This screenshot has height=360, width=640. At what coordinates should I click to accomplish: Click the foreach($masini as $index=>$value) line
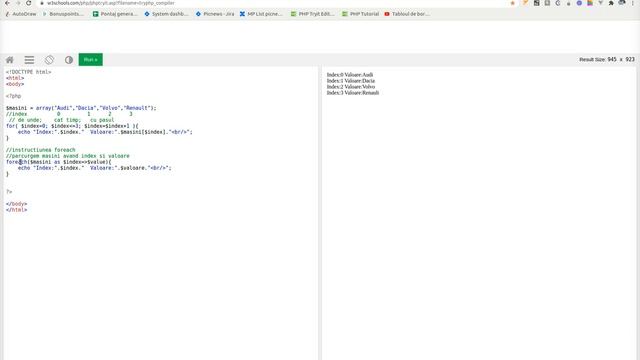(58, 162)
